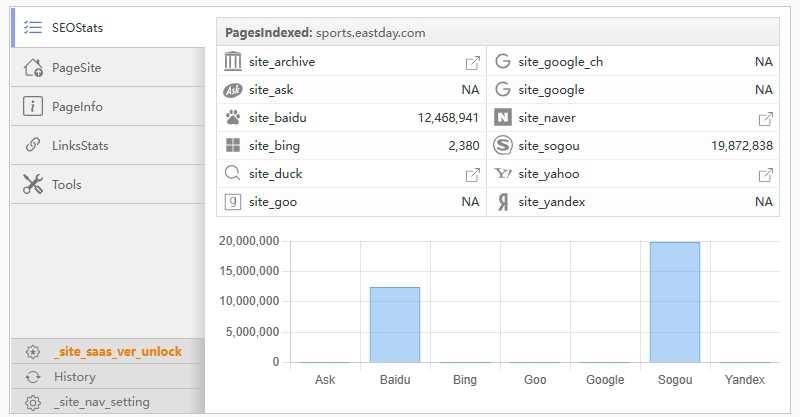This screenshot has height=417, width=800.
Task: Click the site_naver N icon
Action: click(x=503, y=118)
